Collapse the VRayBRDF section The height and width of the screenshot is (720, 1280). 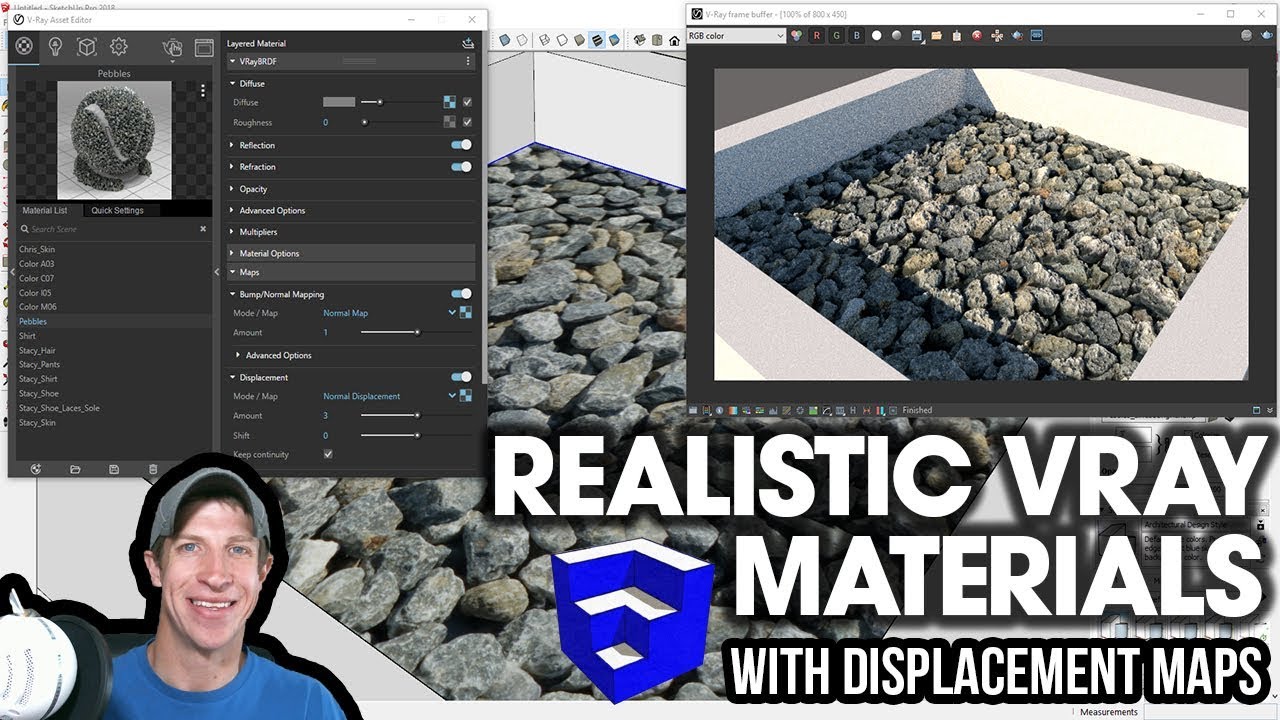(232, 61)
